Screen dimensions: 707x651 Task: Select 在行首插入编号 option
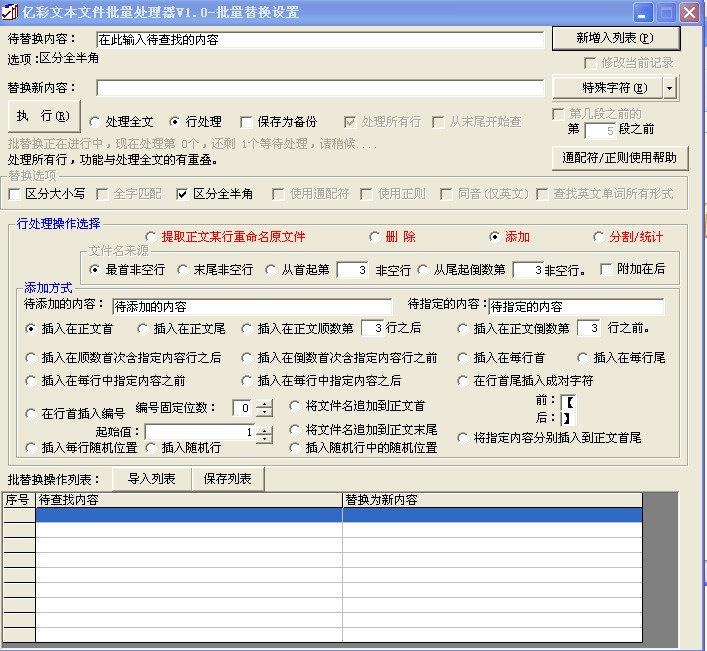click(75, 413)
